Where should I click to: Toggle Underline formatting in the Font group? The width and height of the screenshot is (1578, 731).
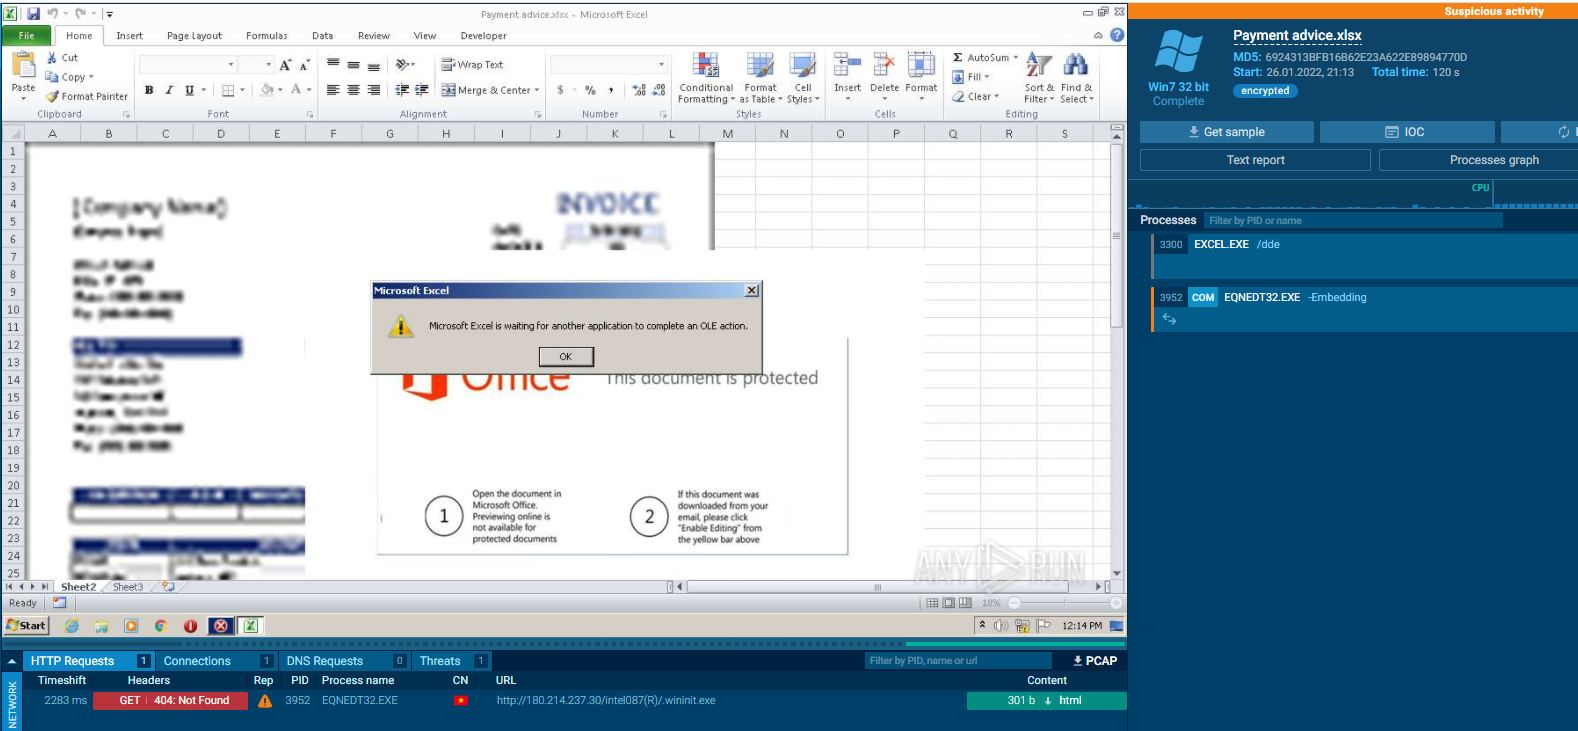(x=189, y=90)
